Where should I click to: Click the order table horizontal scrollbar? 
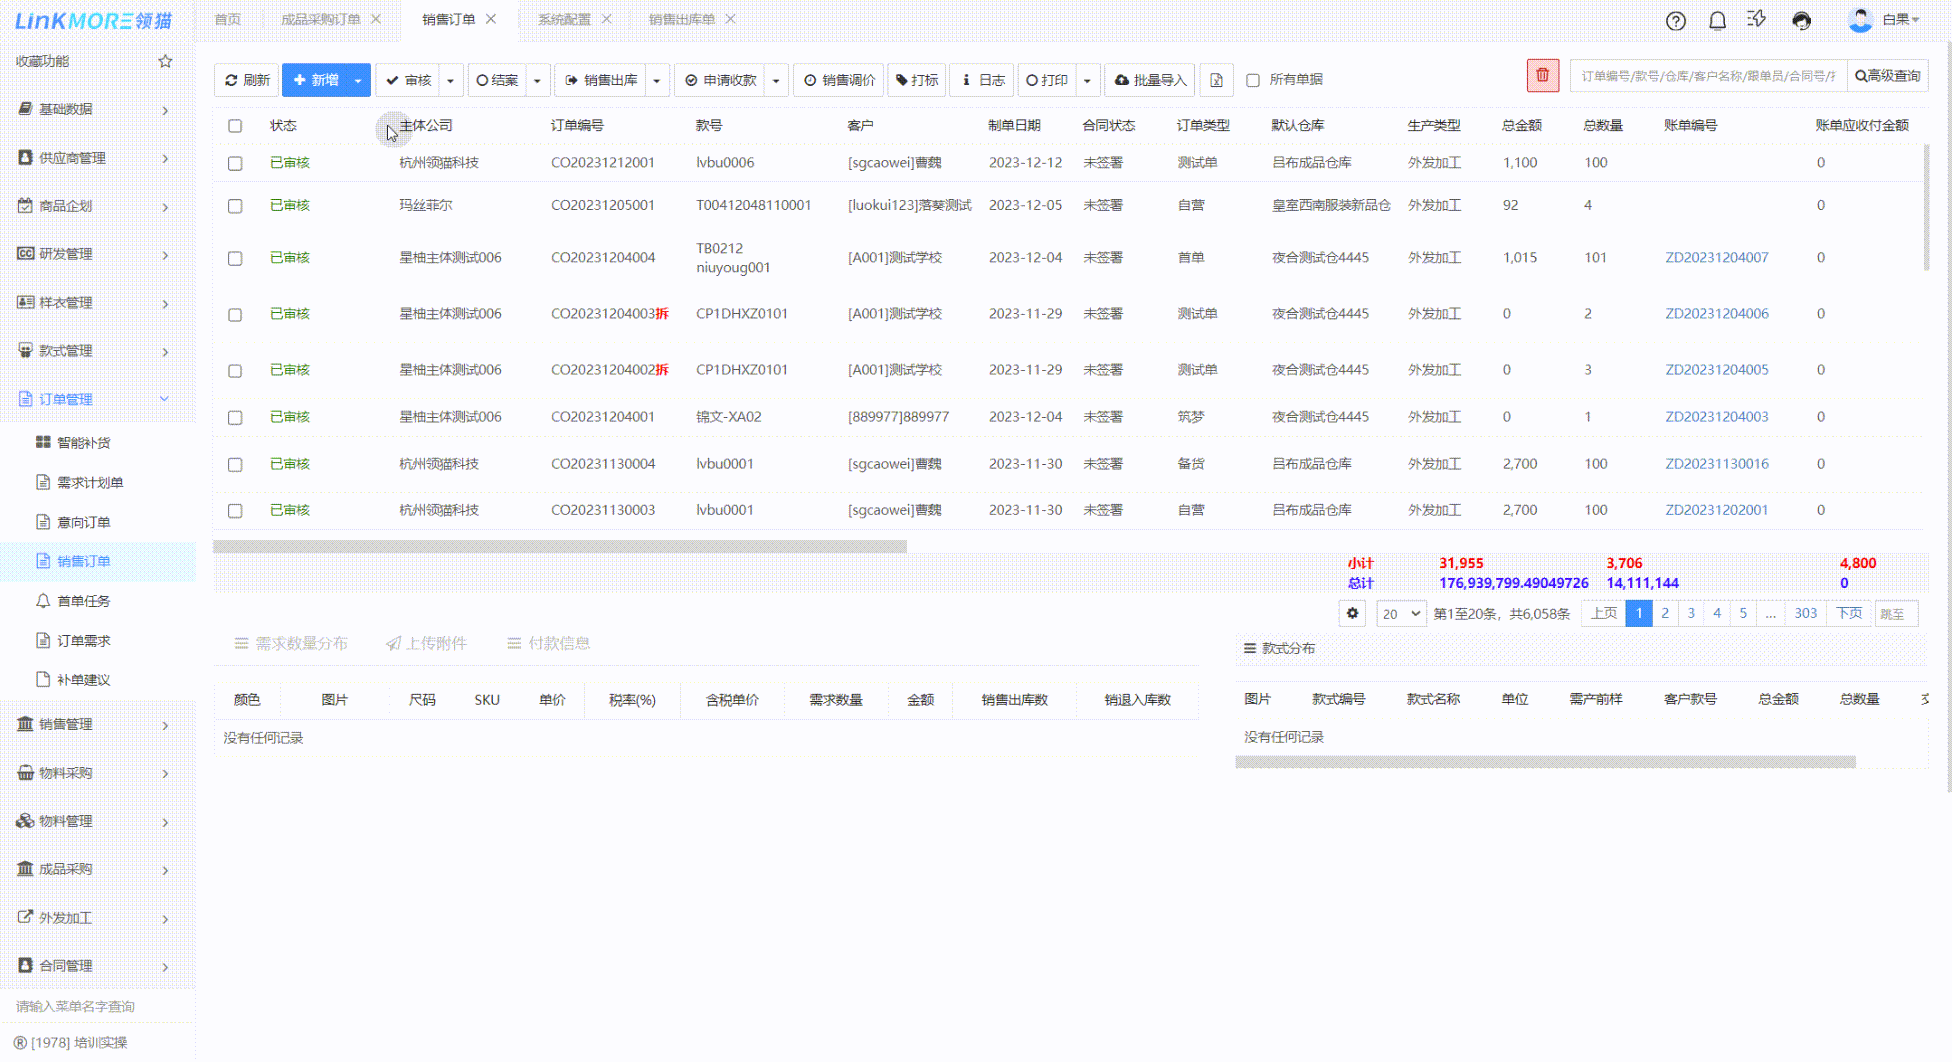560,547
